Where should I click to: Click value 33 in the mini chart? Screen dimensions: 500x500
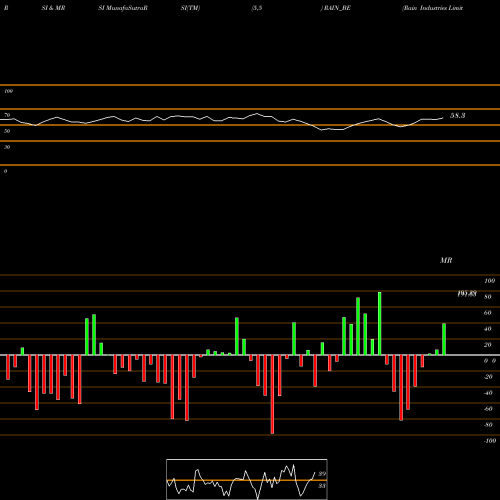pyautogui.click(x=322, y=486)
